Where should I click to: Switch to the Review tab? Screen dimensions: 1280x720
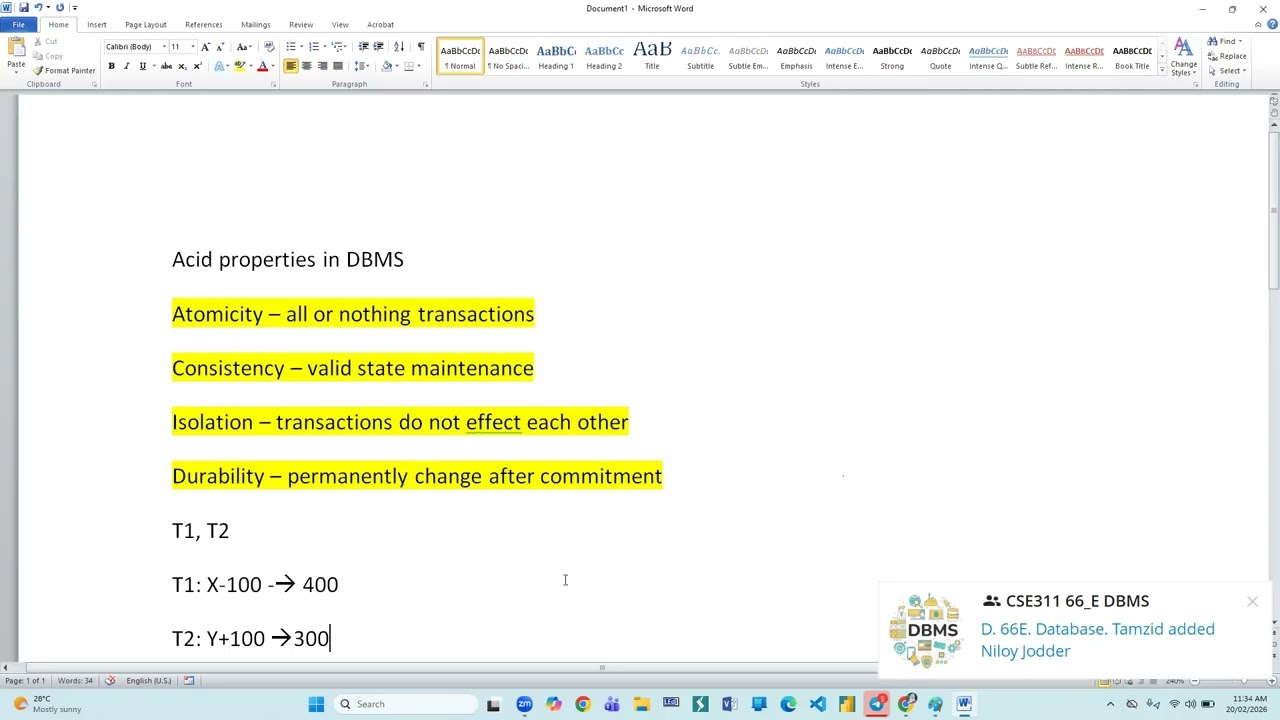coord(301,24)
